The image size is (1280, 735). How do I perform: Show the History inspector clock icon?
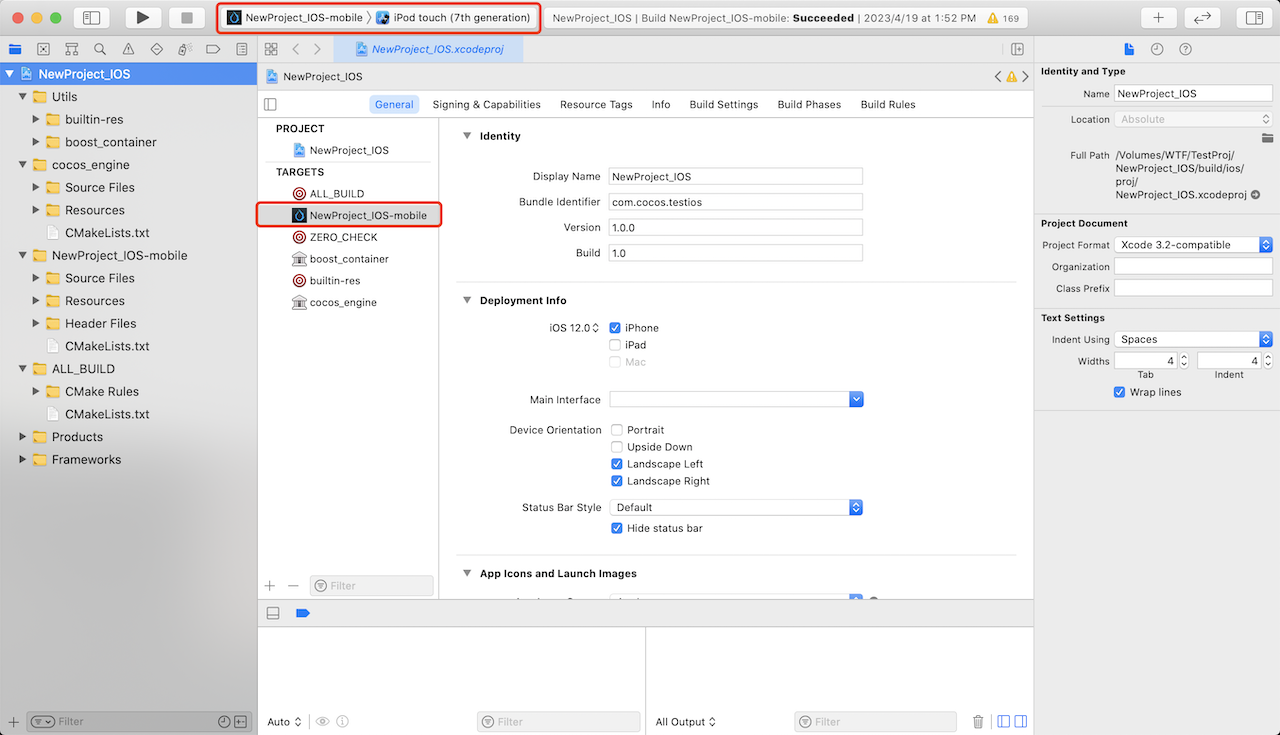1157,49
